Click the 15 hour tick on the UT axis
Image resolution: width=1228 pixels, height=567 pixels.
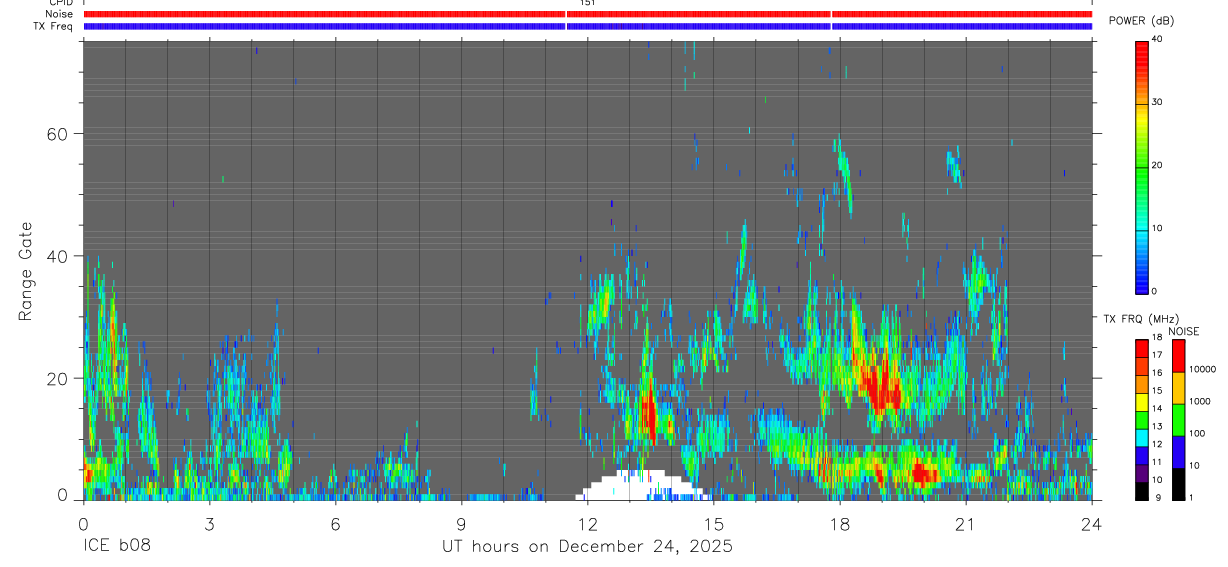tap(714, 523)
